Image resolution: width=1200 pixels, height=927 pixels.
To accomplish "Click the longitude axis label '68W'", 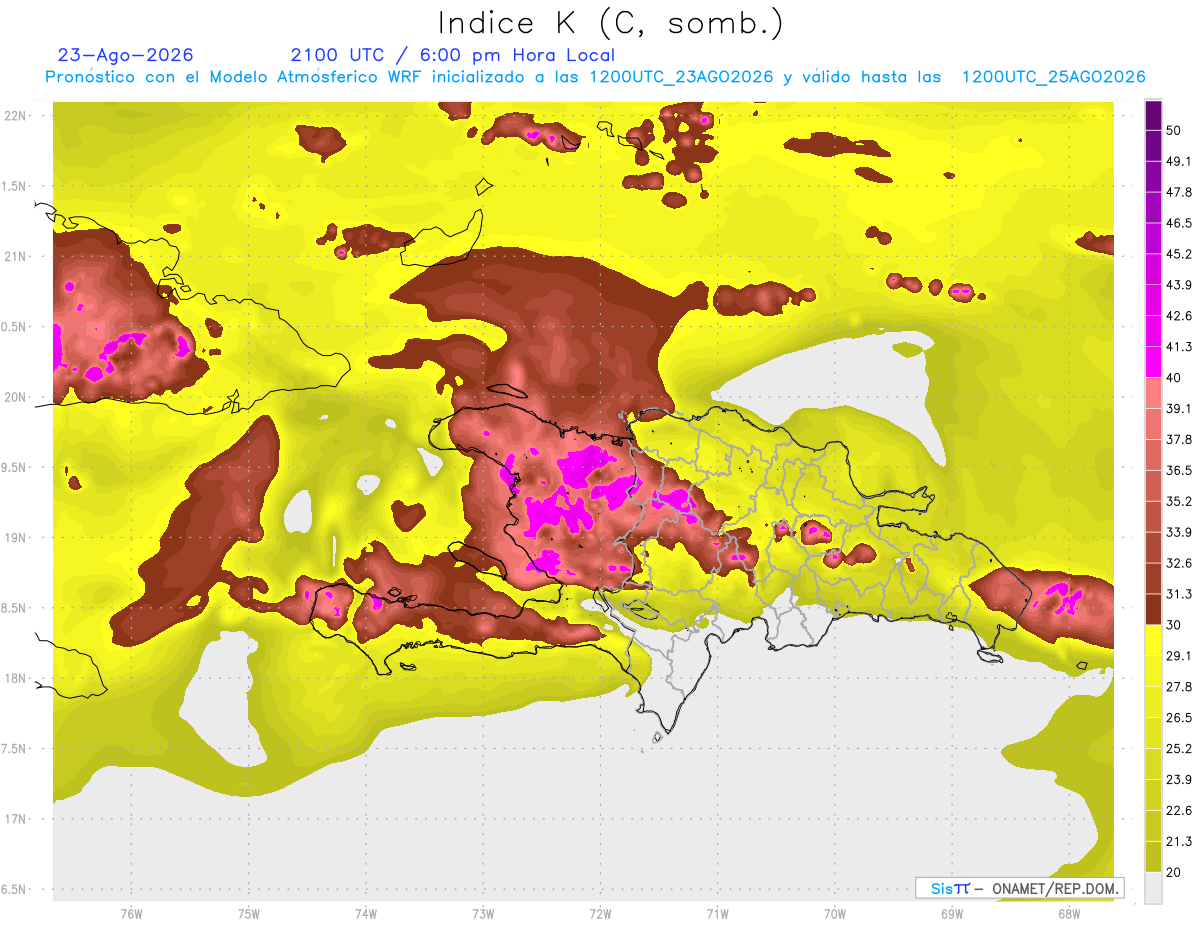I will pyautogui.click(x=1069, y=914).
